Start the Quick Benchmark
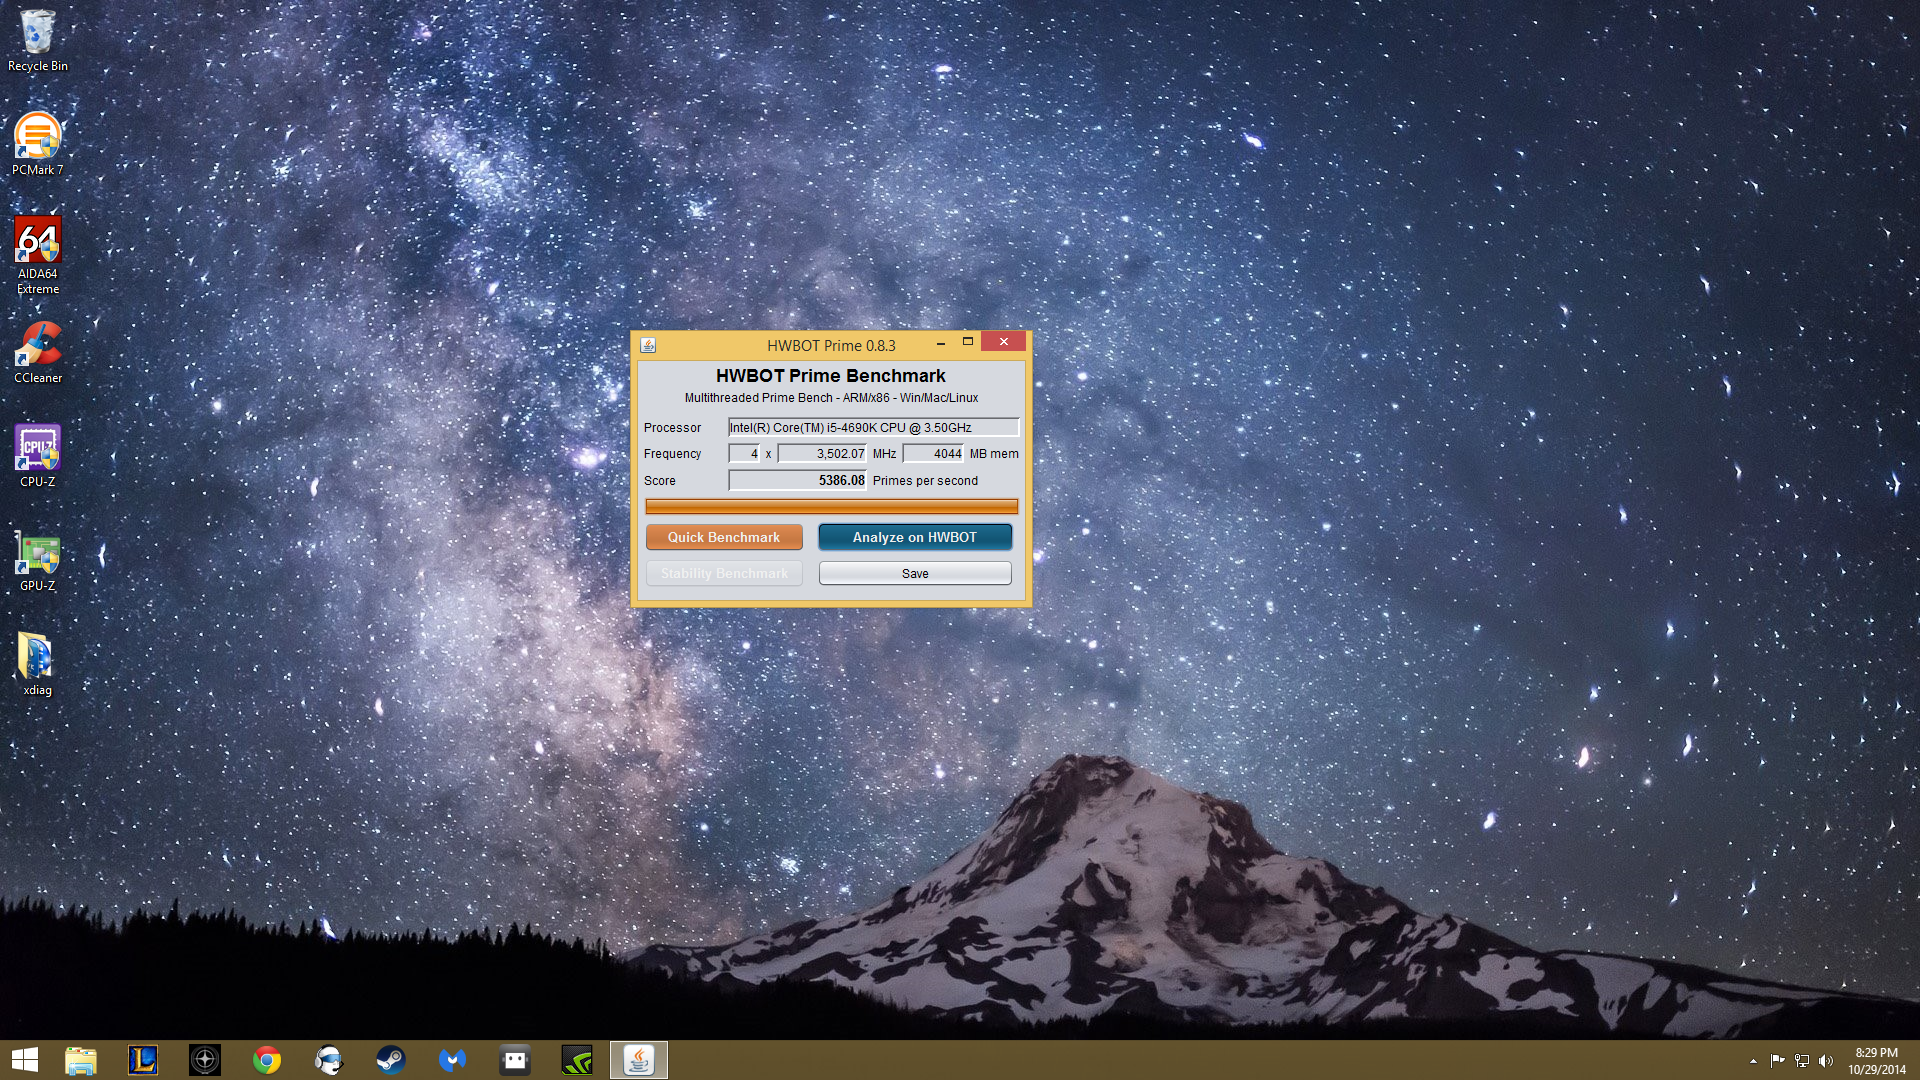This screenshot has height=1080, width=1920. (x=724, y=537)
